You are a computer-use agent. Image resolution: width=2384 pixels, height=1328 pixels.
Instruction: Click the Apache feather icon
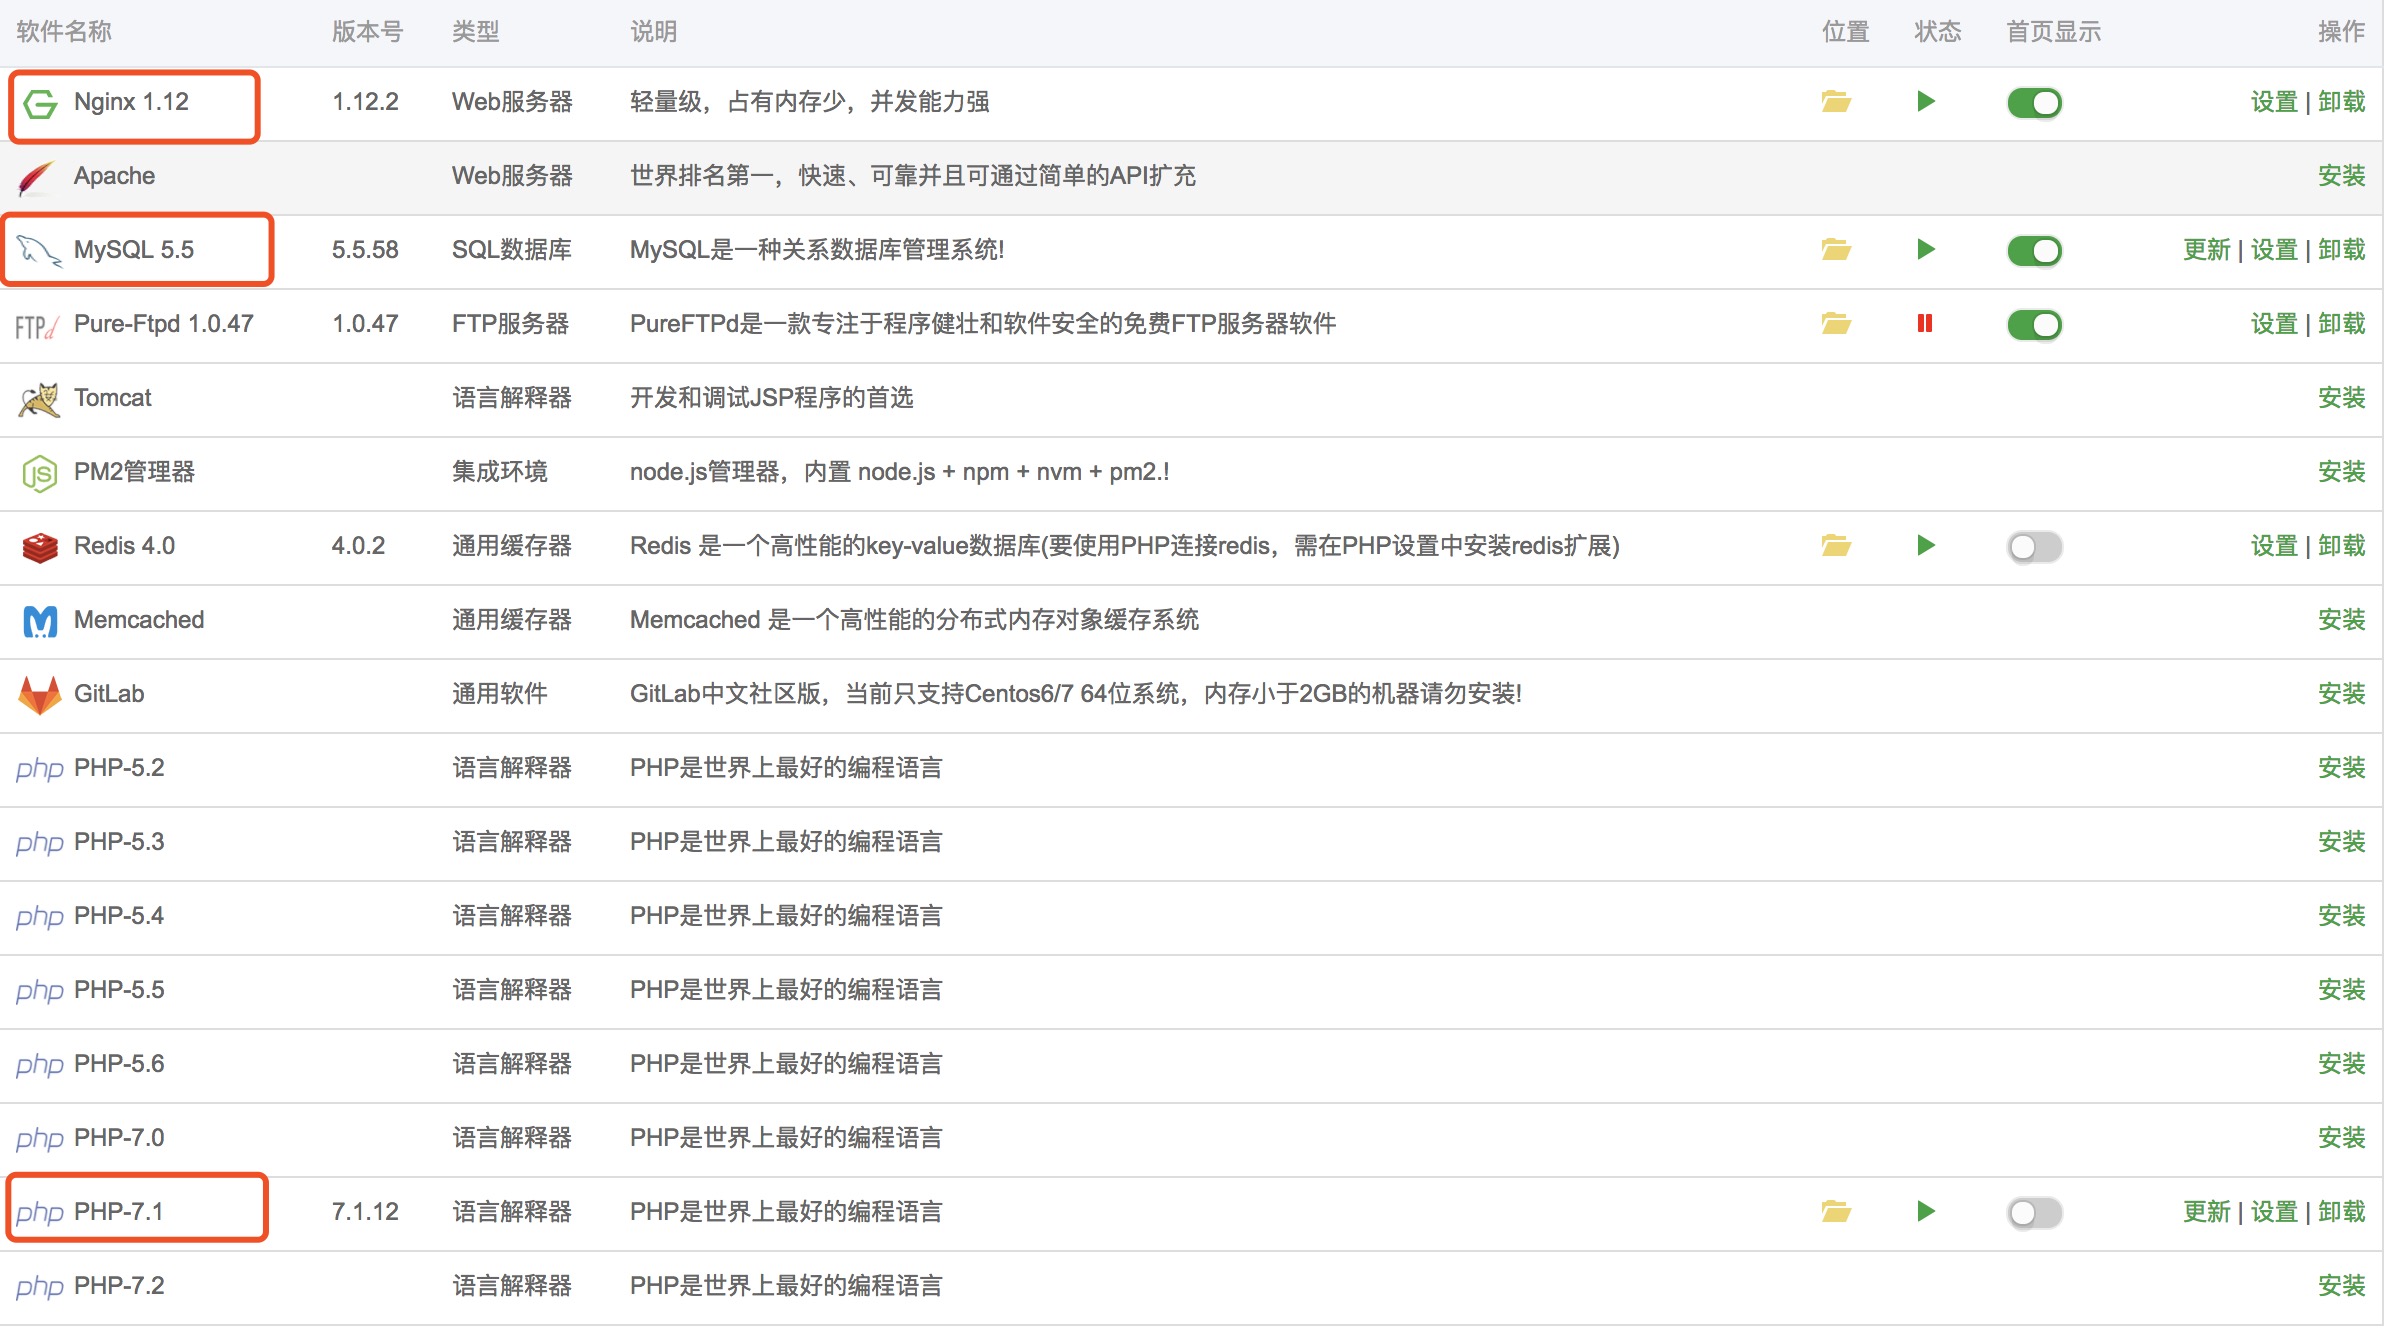pos(37,178)
